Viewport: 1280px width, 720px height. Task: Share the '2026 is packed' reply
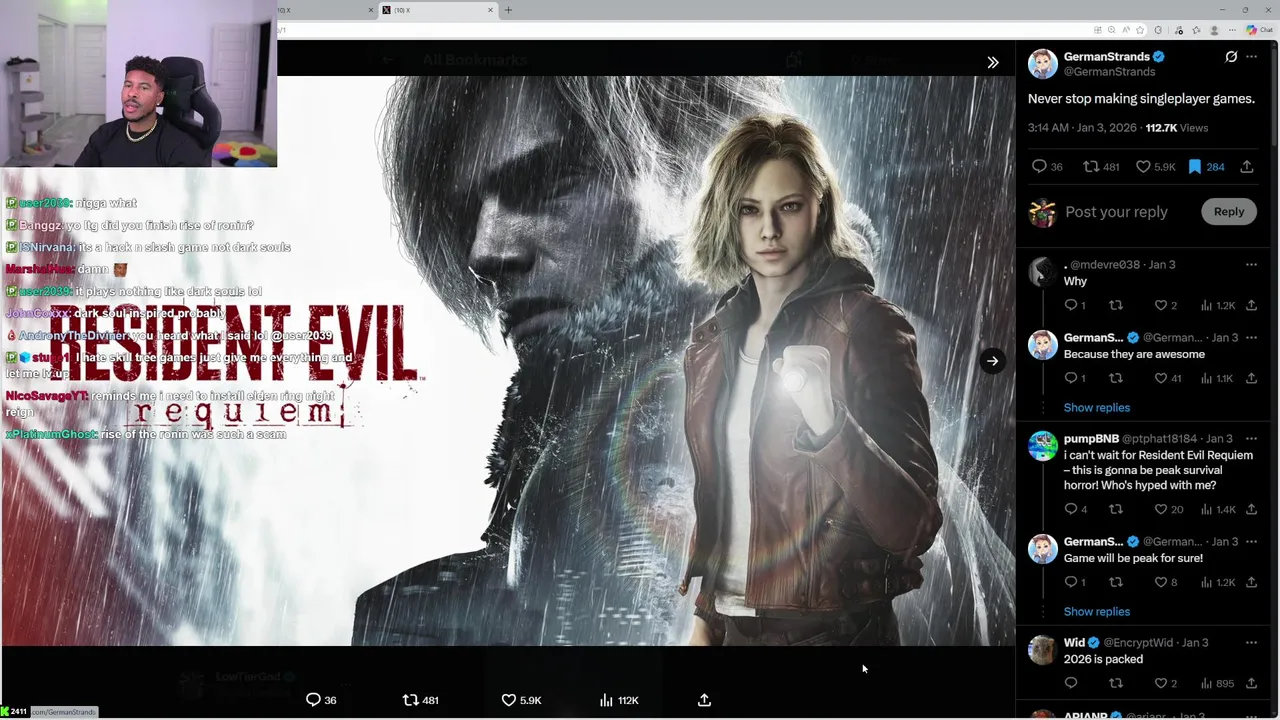[1252, 683]
